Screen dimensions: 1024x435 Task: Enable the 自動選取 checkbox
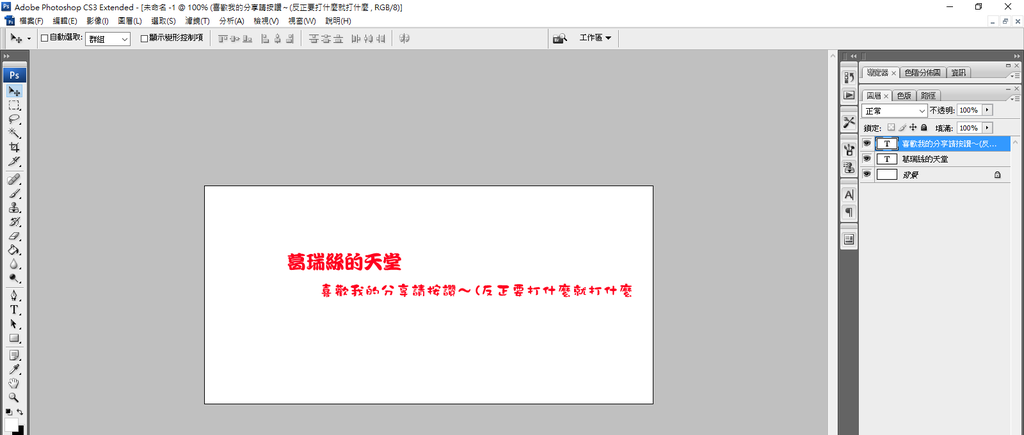44,39
